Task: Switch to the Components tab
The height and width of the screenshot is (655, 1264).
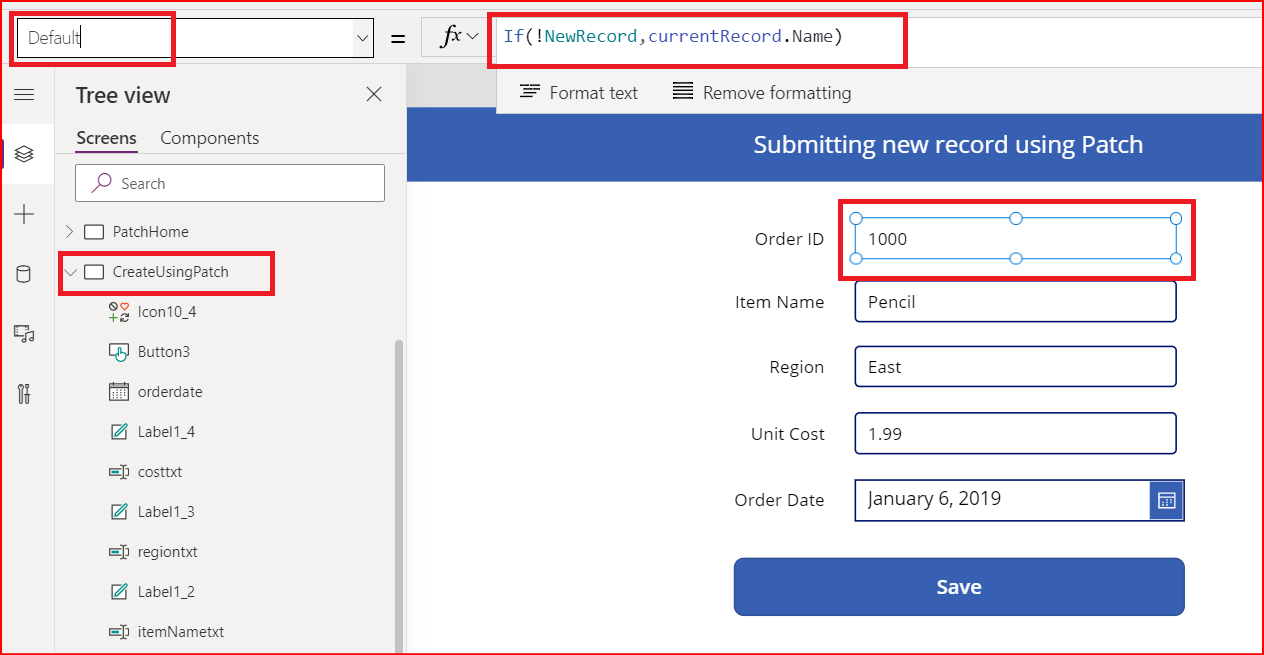Action: pyautogui.click(x=210, y=138)
